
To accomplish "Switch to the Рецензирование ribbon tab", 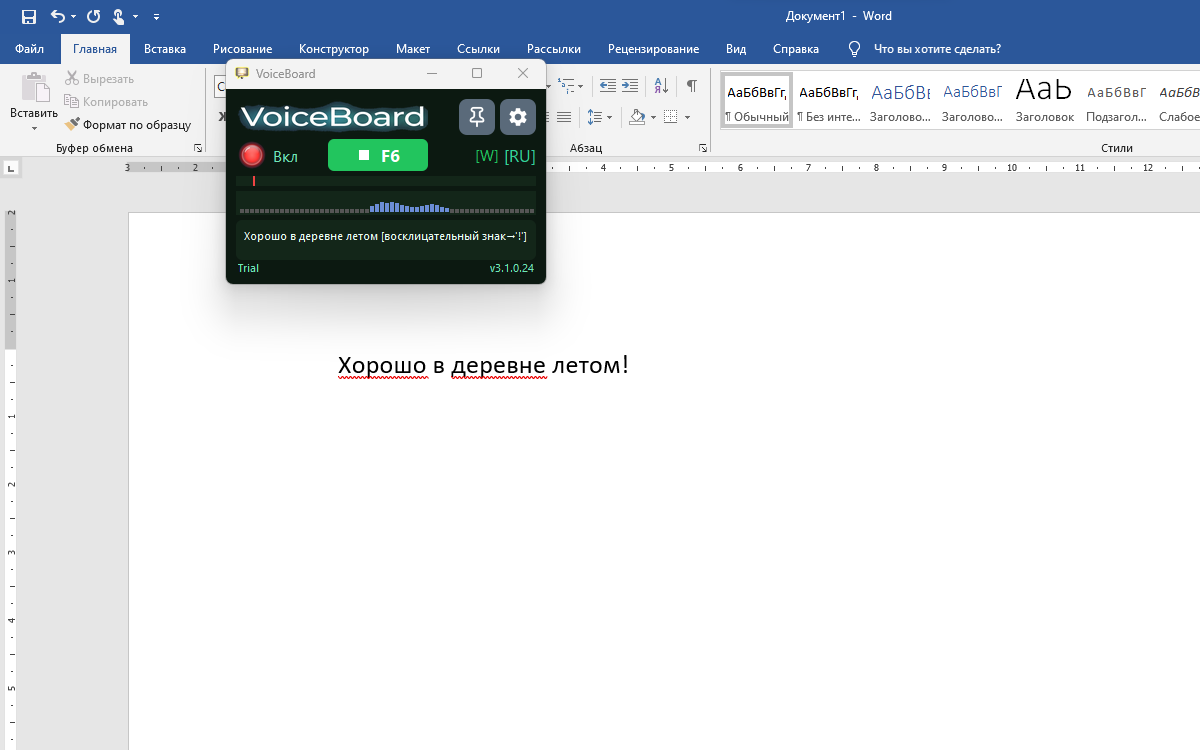I will (653, 48).
